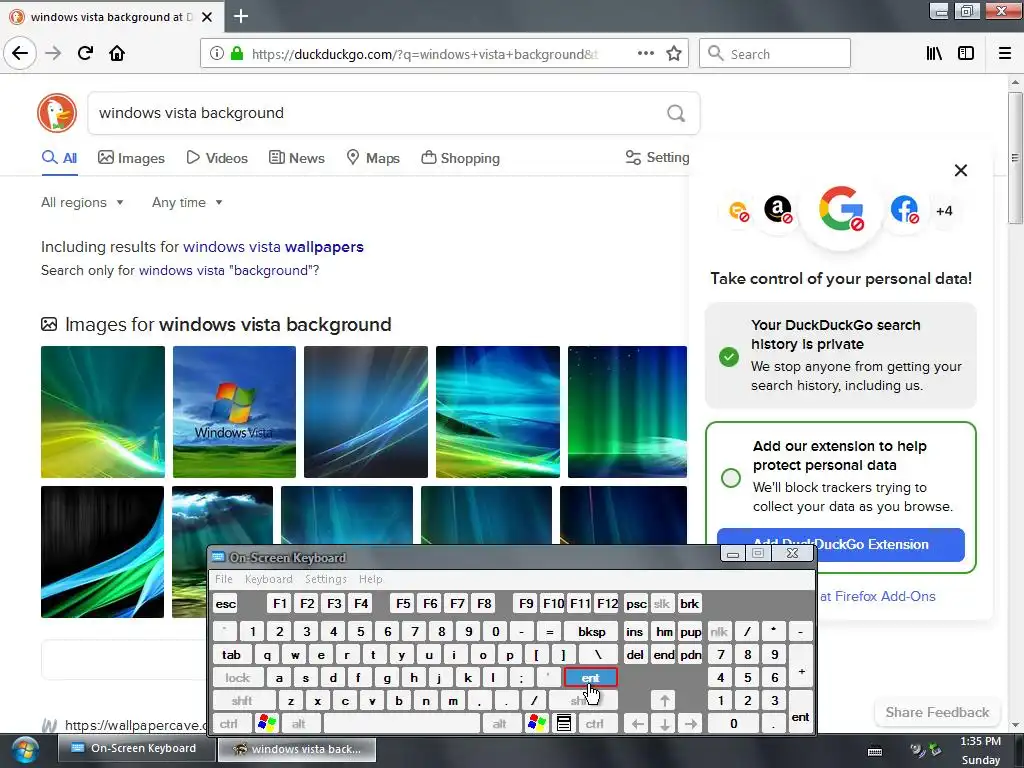Toggle the left shft key on keyboard
The image size is (1024, 768).
pos(242,701)
